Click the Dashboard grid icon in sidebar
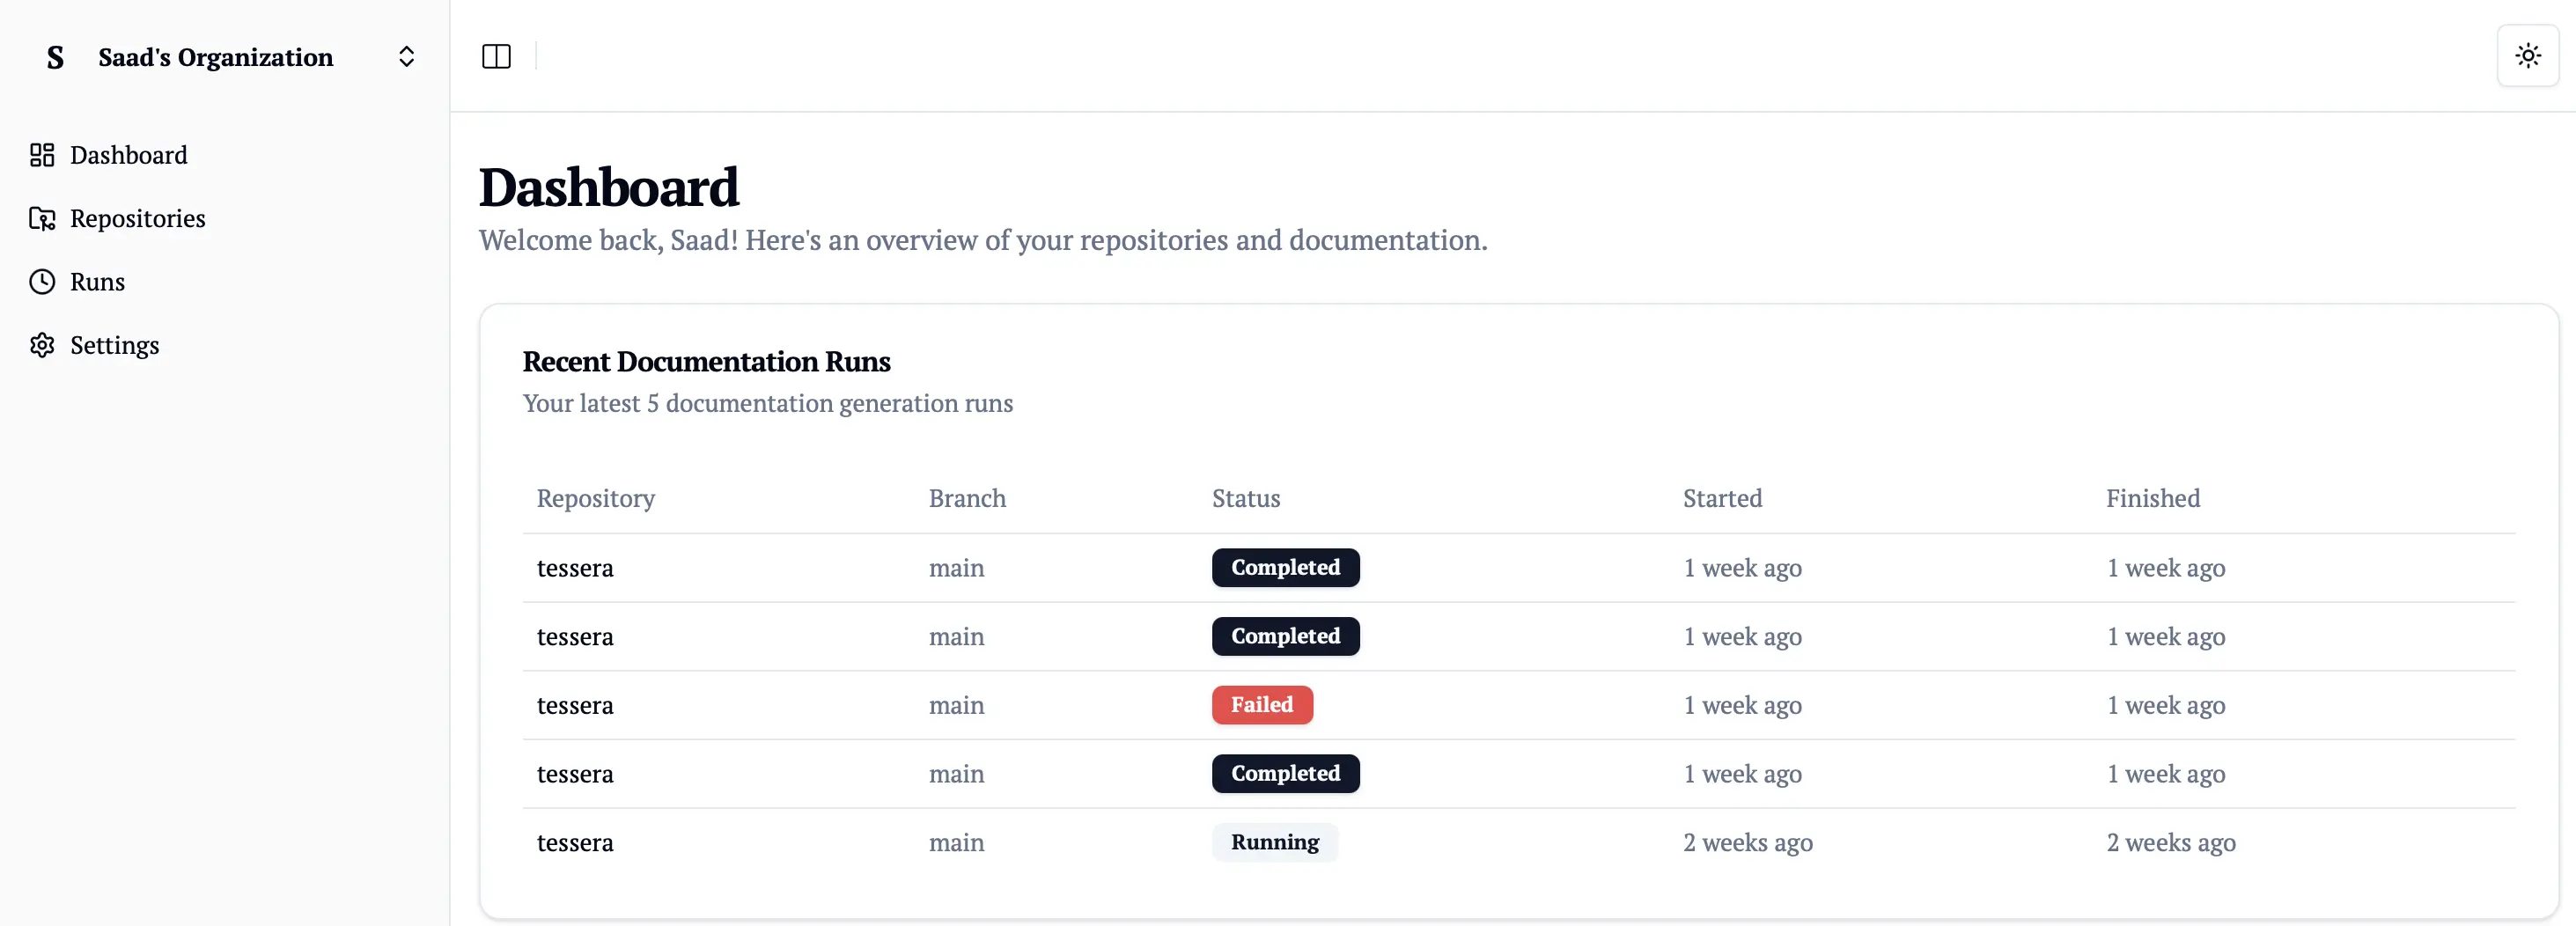Viewport: 2576px width, 926px height. pyautogui.click(x=42, y=155)
